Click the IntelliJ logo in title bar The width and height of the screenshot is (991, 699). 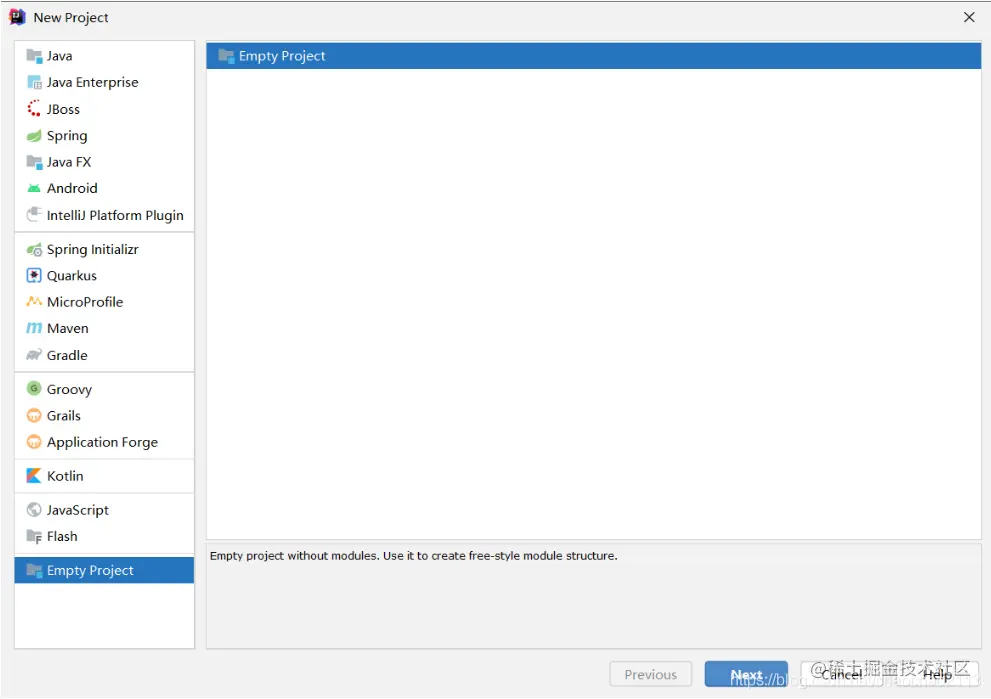[17, 17]
